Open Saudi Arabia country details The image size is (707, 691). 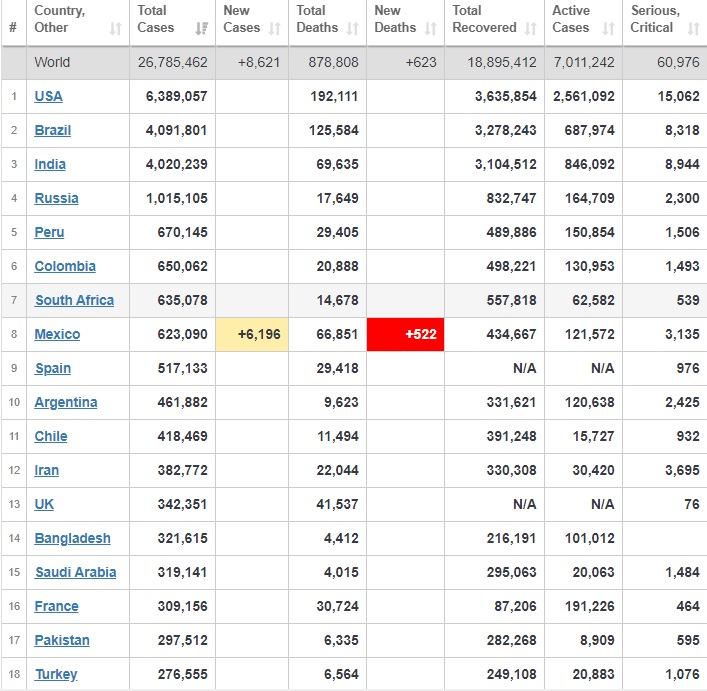click(x=75, y=572)
